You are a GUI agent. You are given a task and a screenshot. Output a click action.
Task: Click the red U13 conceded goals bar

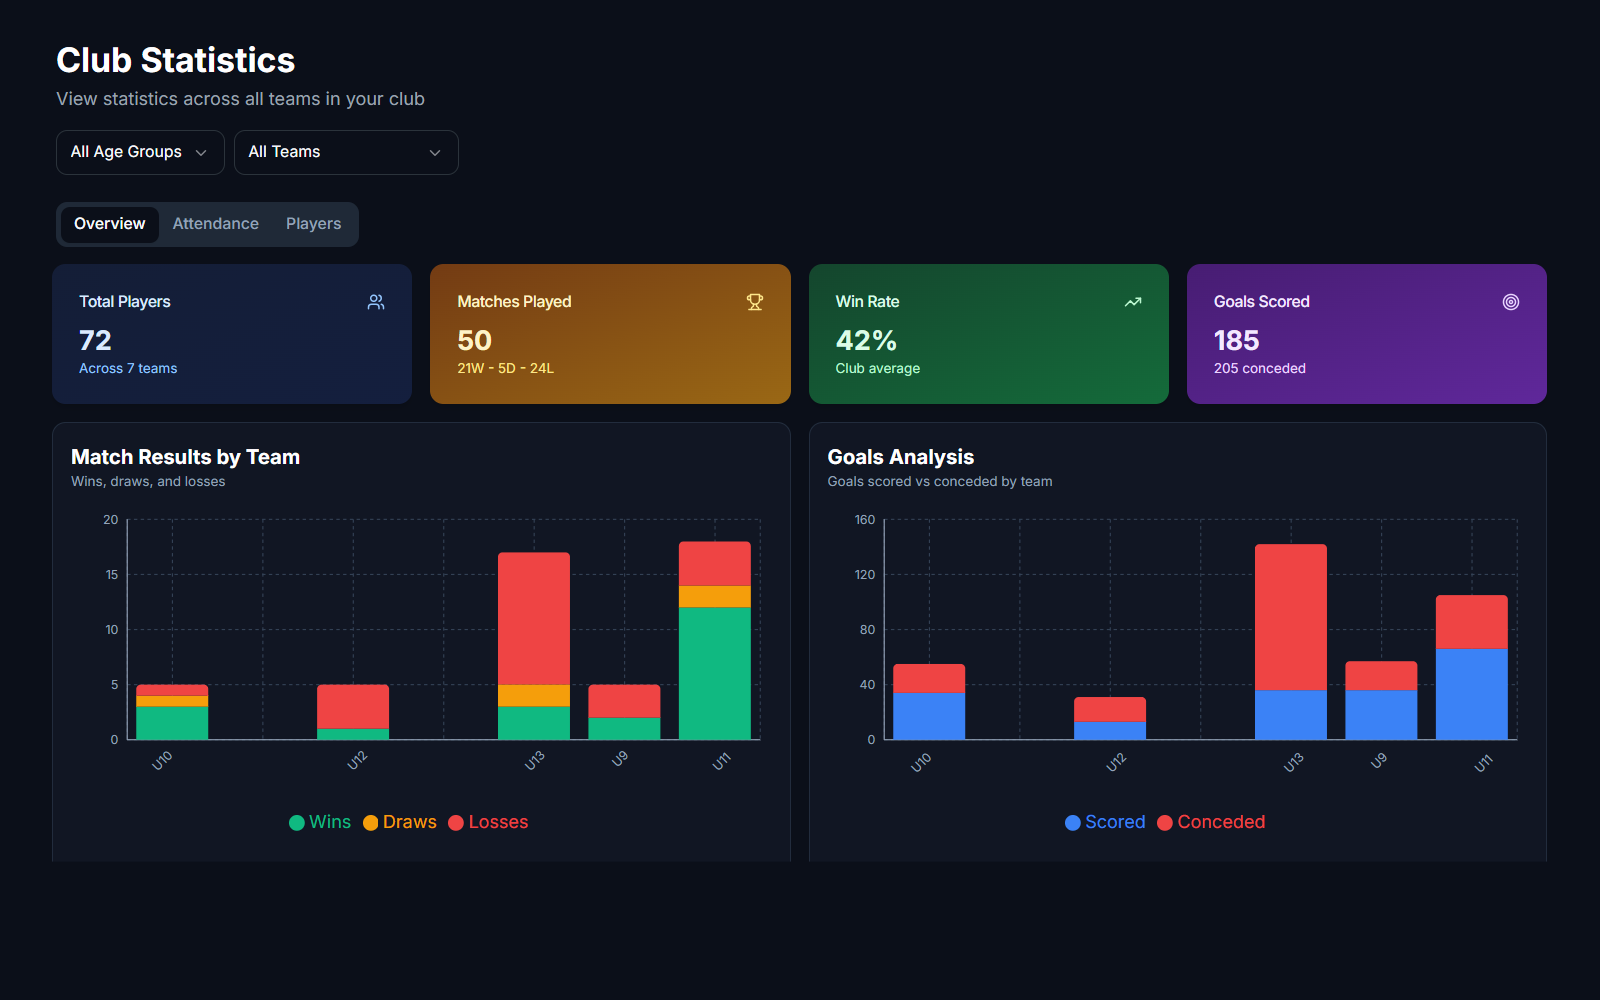click(1291, 617)
